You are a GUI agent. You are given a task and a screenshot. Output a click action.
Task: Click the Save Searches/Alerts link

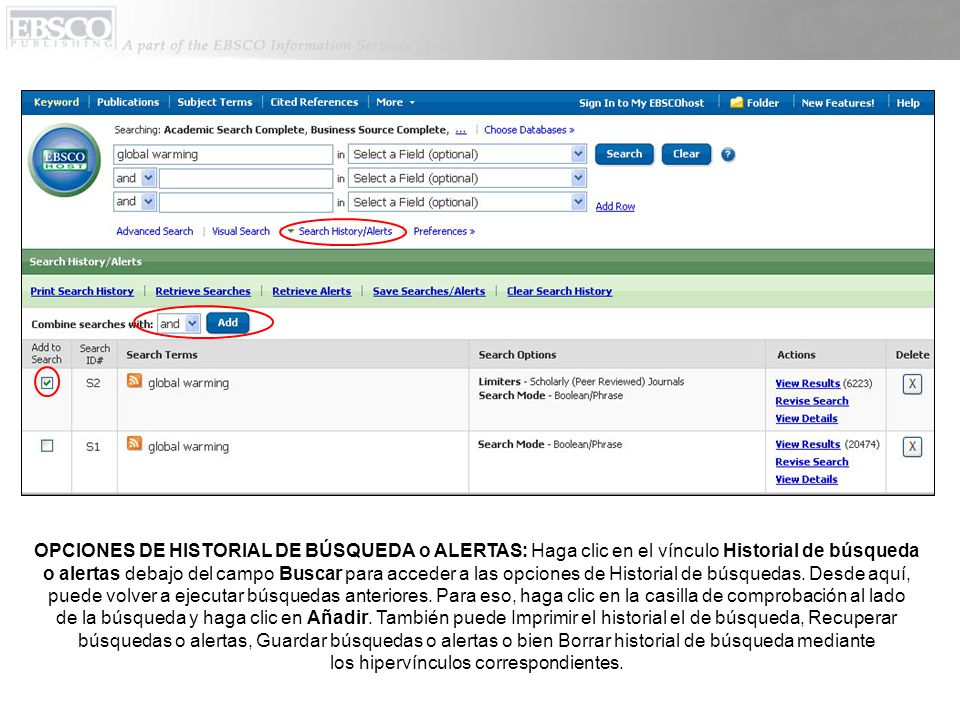click(x=429, y=291)
